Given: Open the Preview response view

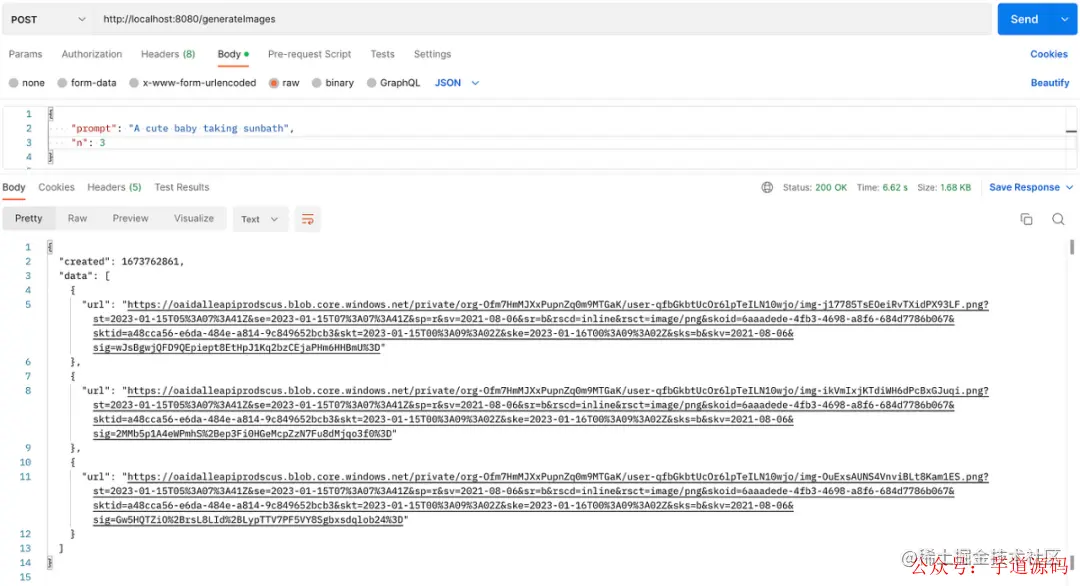Looking at the screenshot, I should click(x=130, y=218).
